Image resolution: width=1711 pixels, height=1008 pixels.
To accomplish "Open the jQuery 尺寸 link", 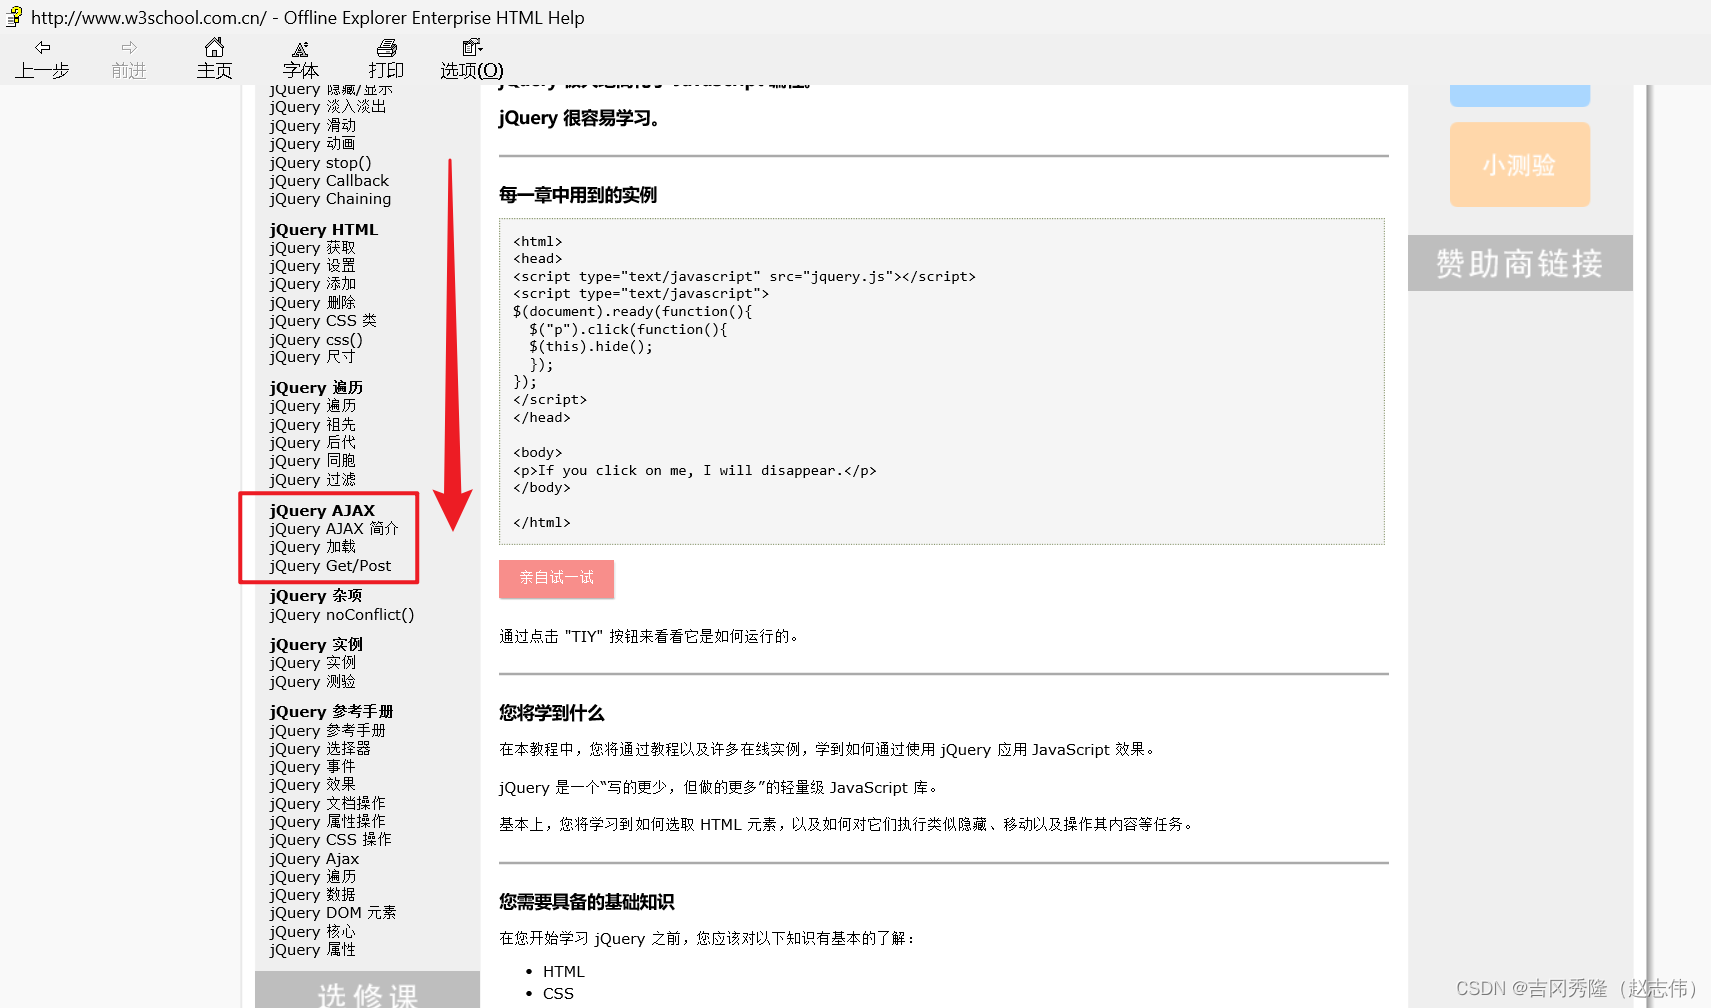I will tap(312, 357).
